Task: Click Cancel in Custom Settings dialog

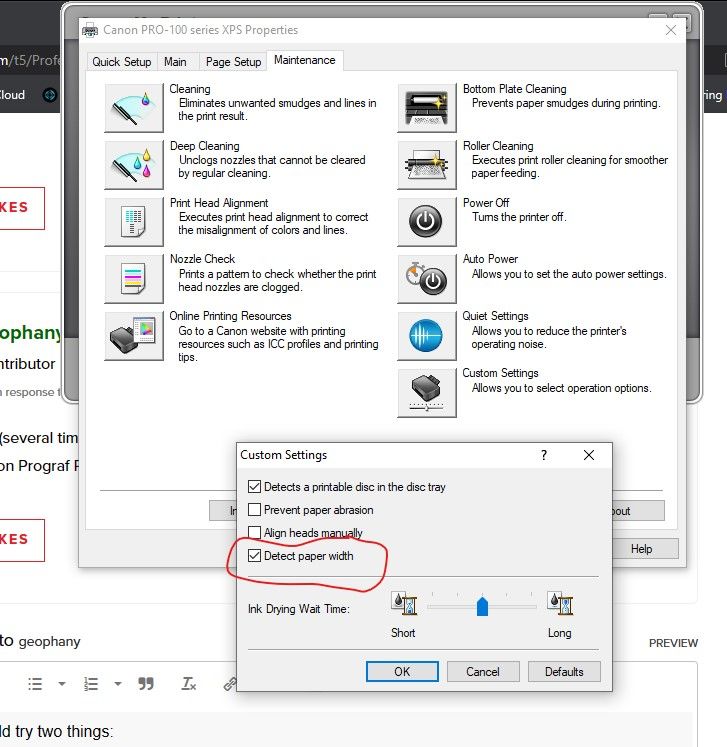Action: coord(483,672)
